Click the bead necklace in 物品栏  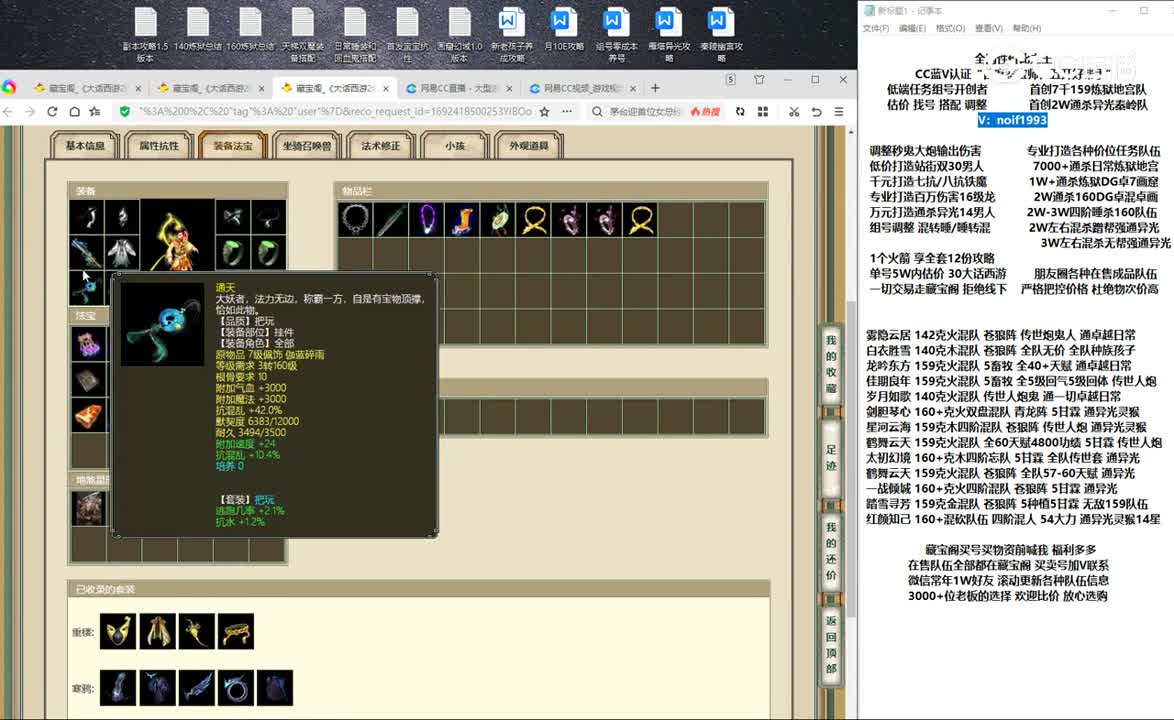[355, 220]
